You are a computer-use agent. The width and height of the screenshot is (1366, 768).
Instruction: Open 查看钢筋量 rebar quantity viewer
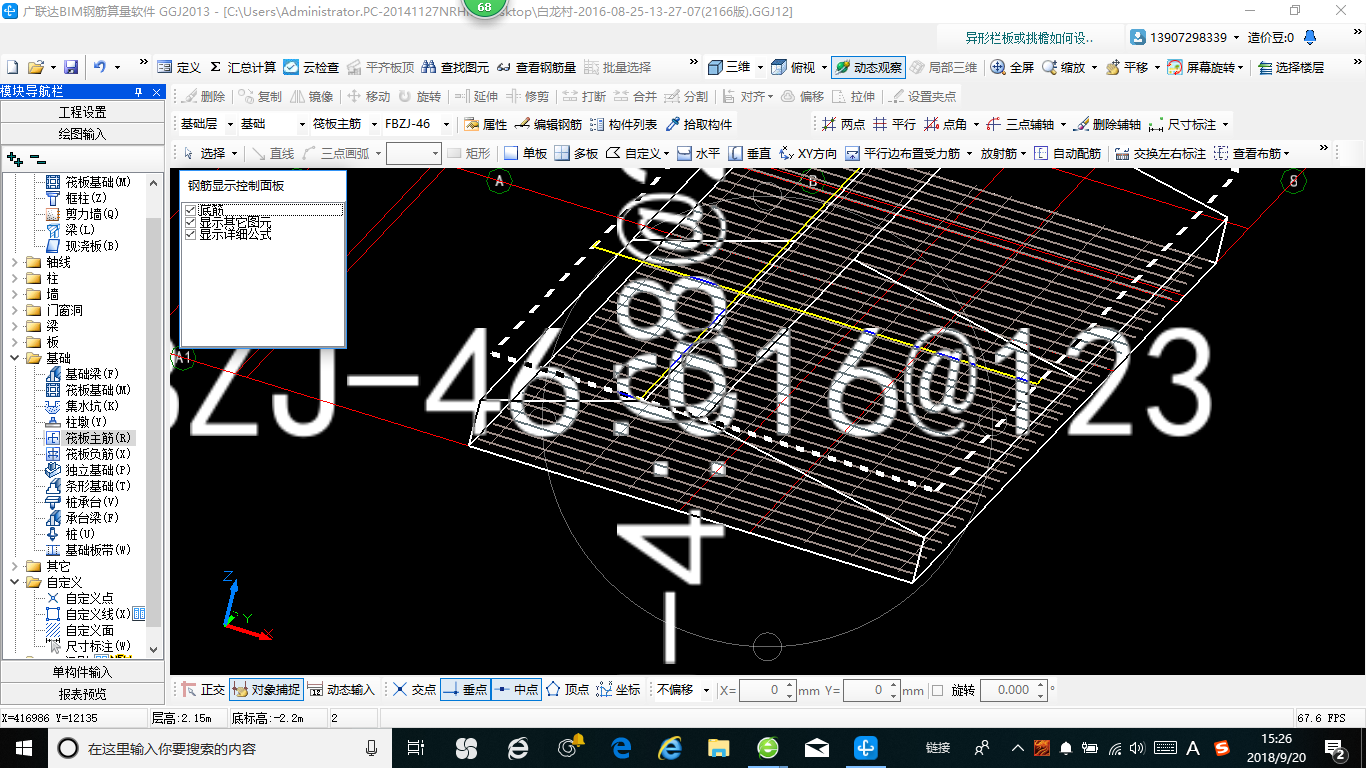(x=536, y=67)
